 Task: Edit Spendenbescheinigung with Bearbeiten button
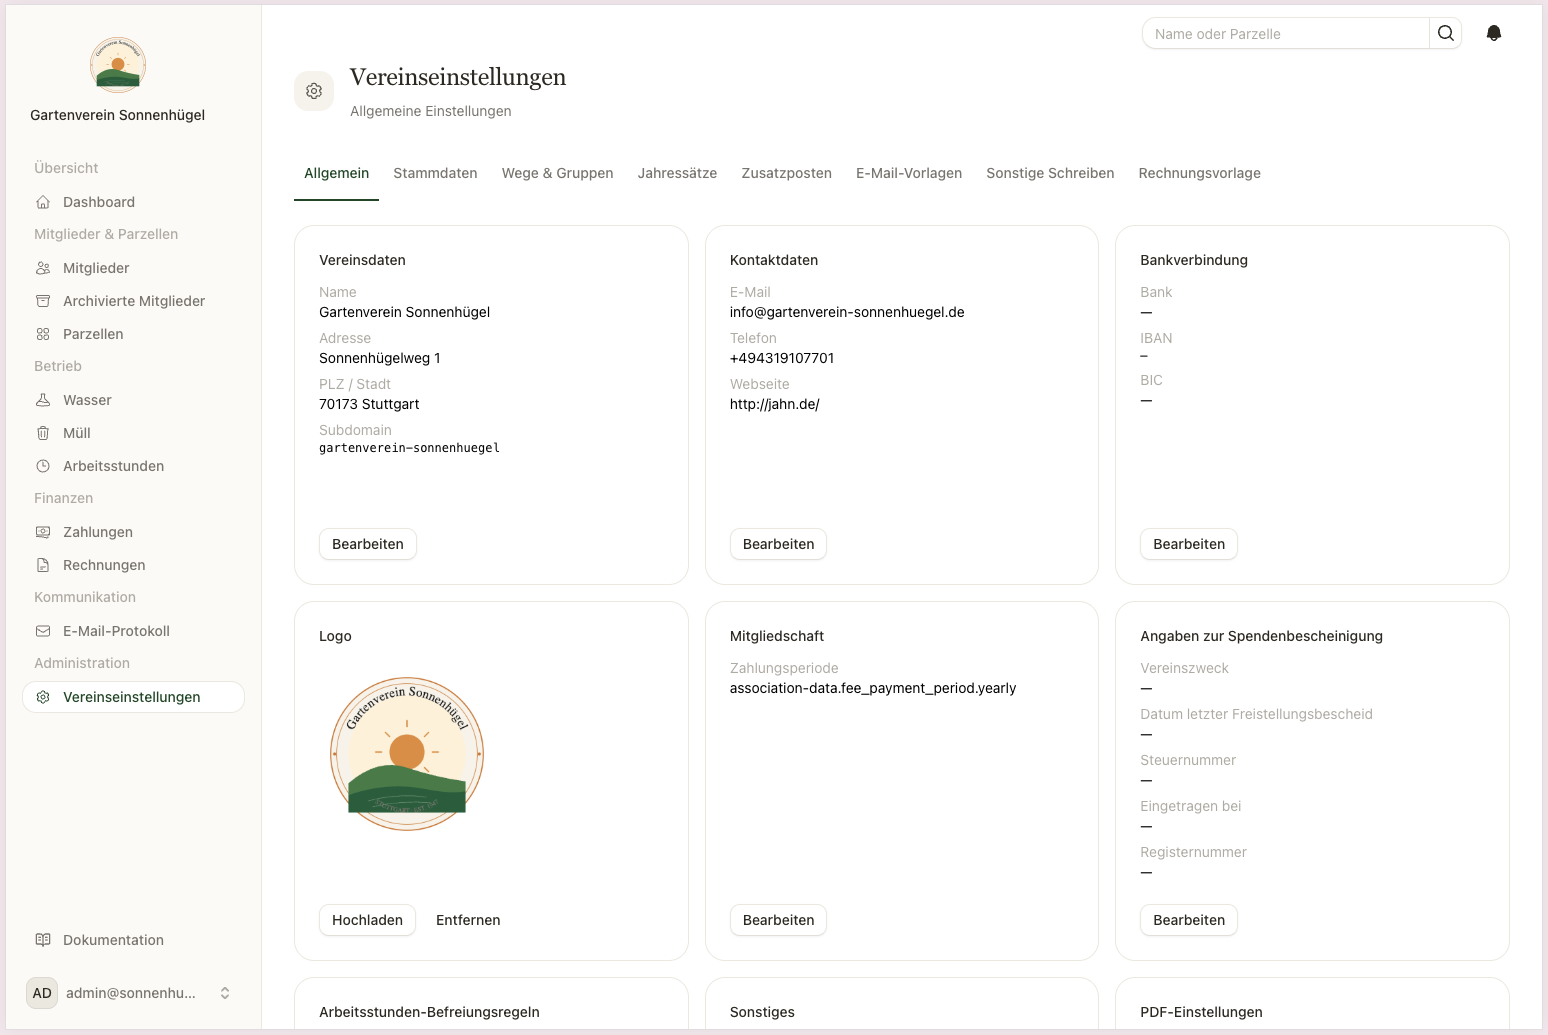click(1189, 920)
